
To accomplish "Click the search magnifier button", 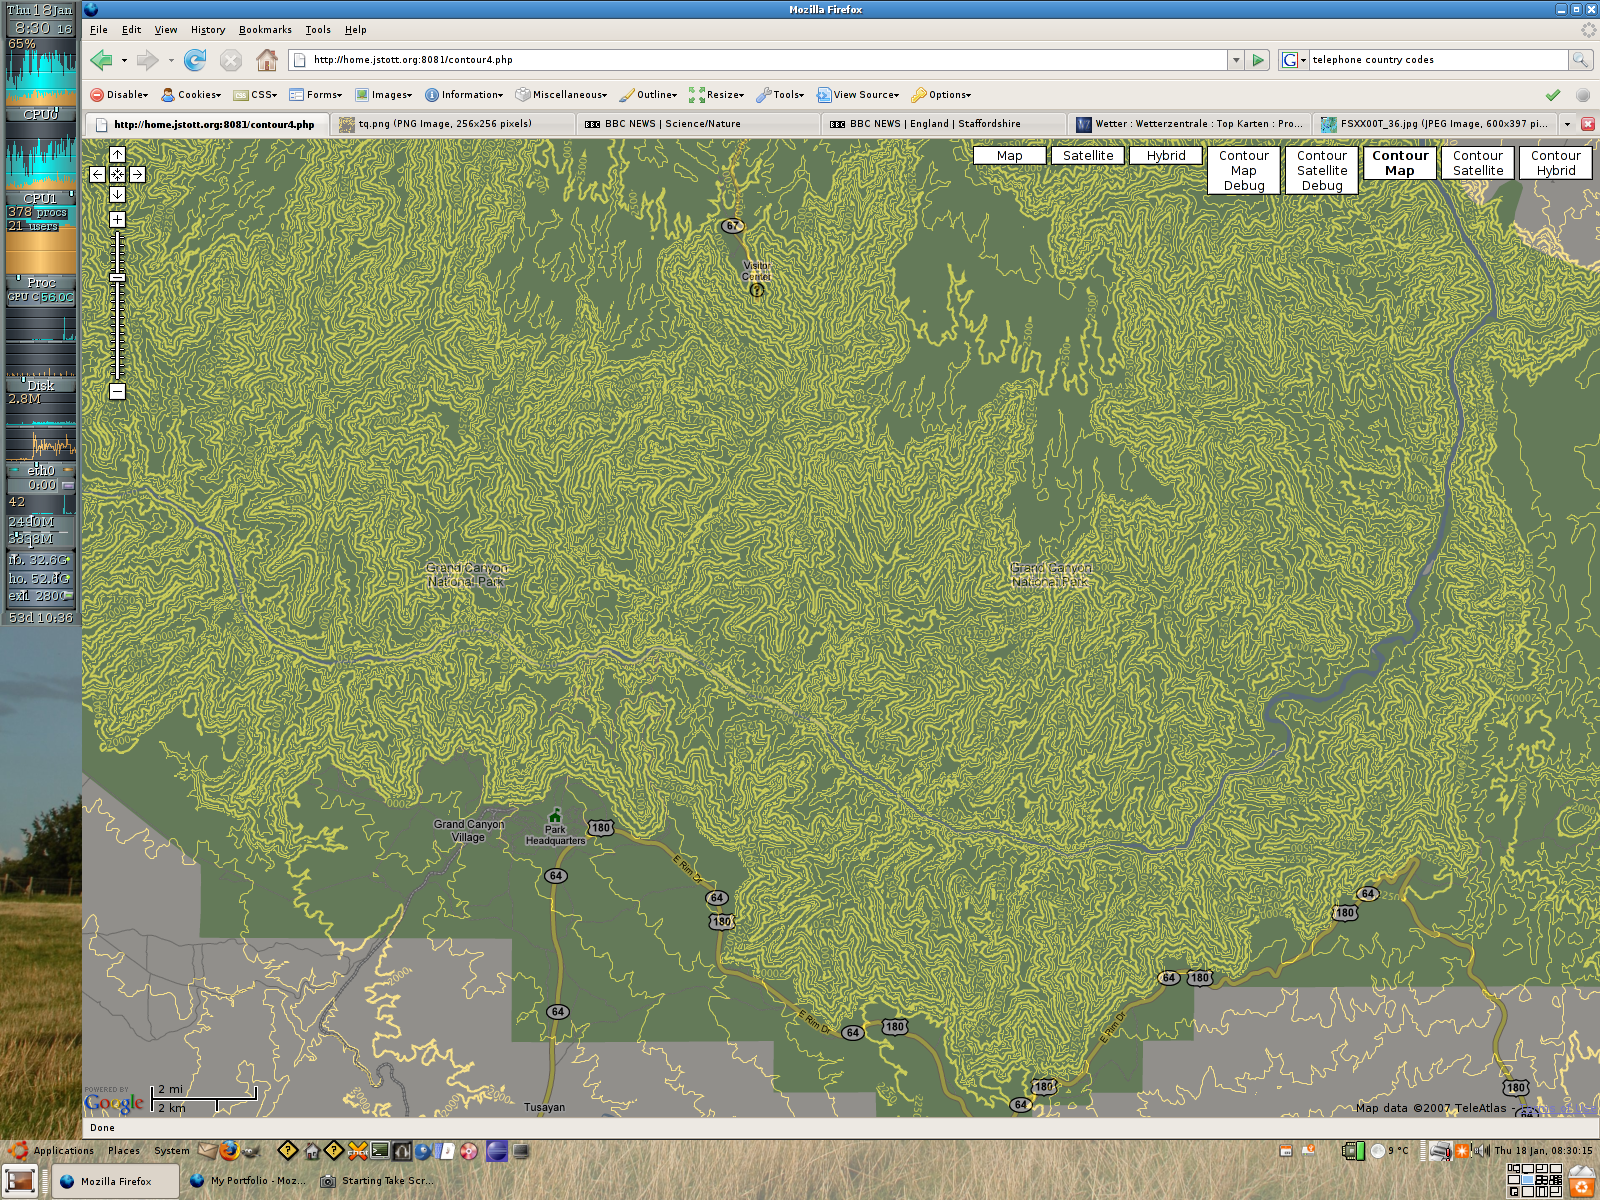I will (1581, 60).
